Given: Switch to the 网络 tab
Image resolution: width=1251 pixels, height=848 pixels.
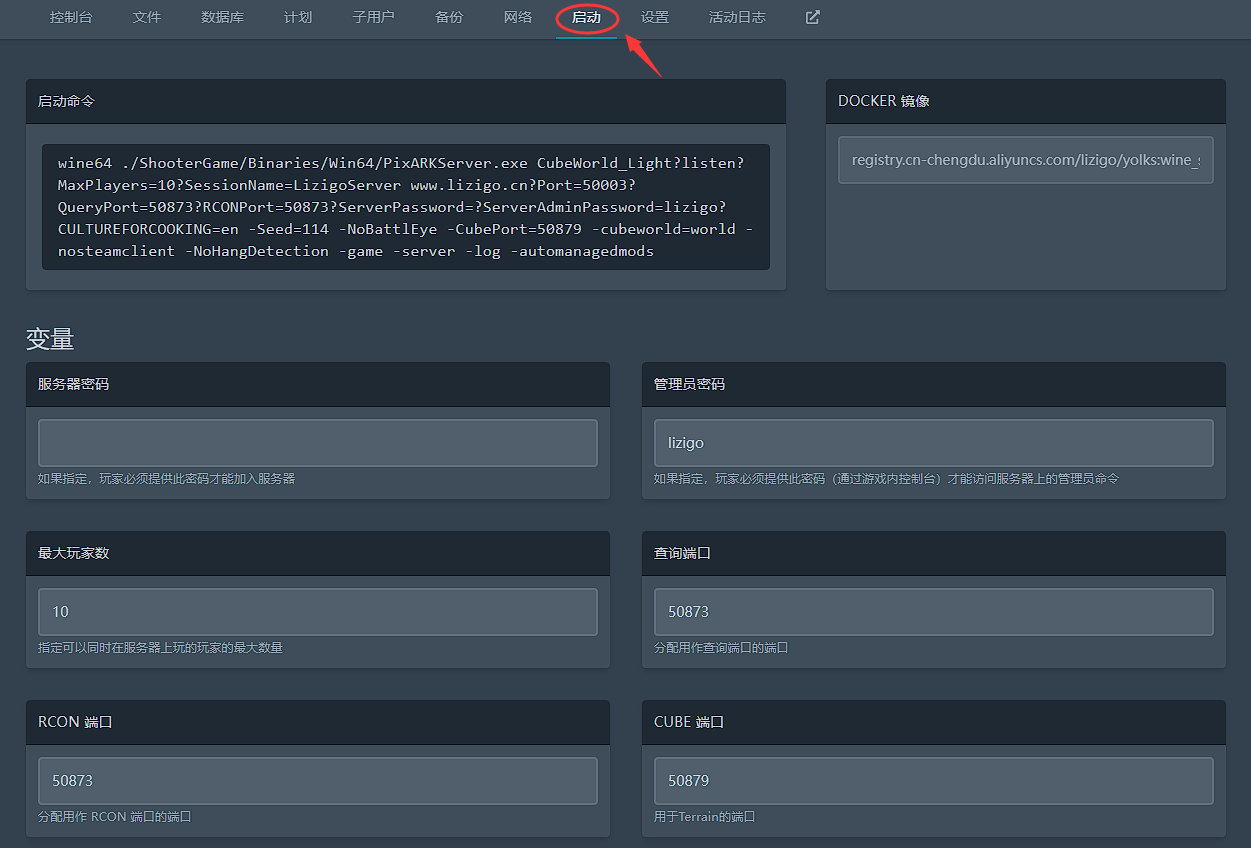Looking at the screenshot, I should point(518,17).
